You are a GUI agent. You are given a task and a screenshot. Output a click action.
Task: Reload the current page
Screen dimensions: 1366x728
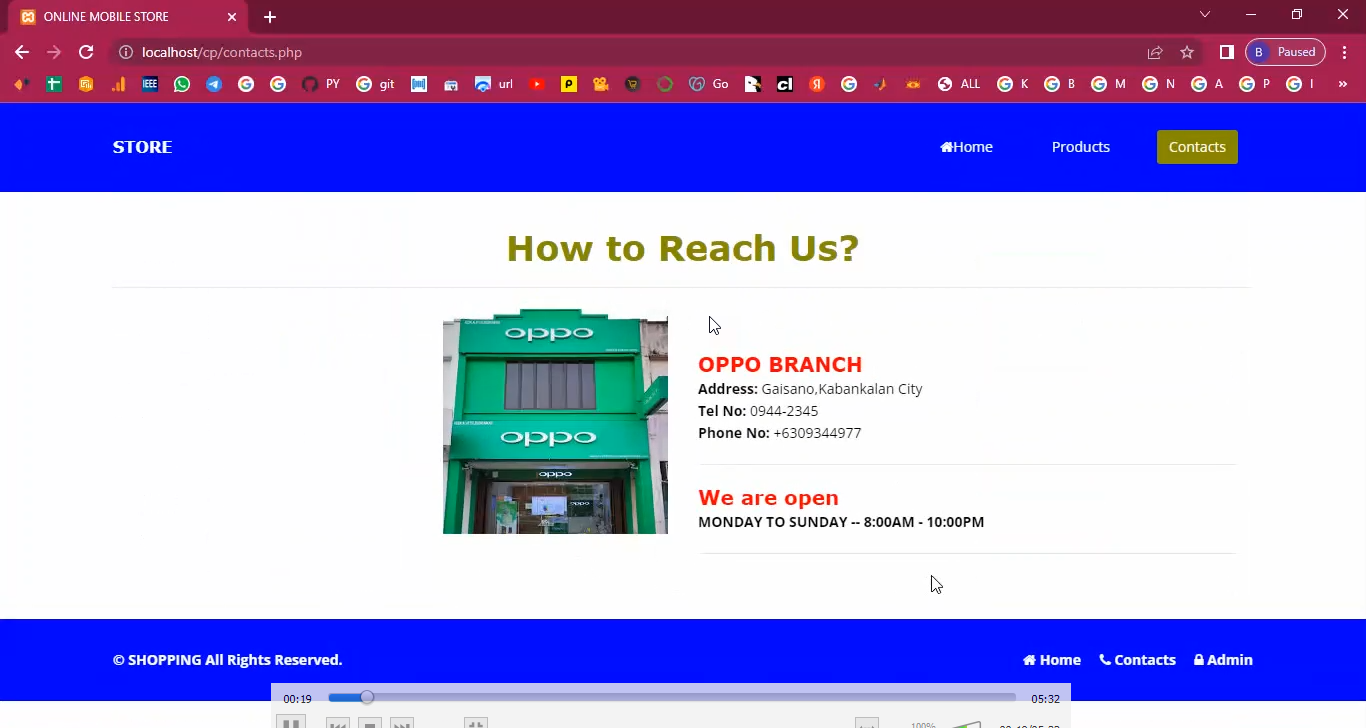click(x=86, y=52)
